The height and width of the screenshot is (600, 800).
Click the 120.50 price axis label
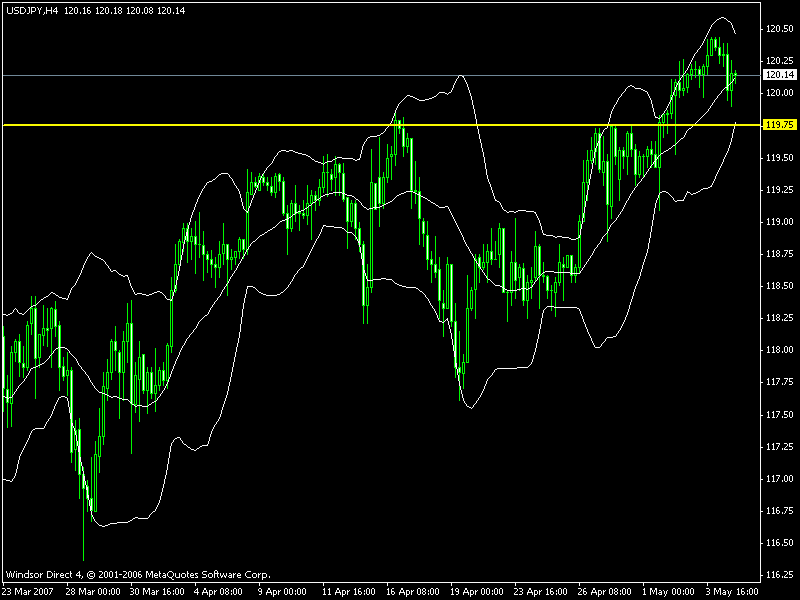pos(780,29)
